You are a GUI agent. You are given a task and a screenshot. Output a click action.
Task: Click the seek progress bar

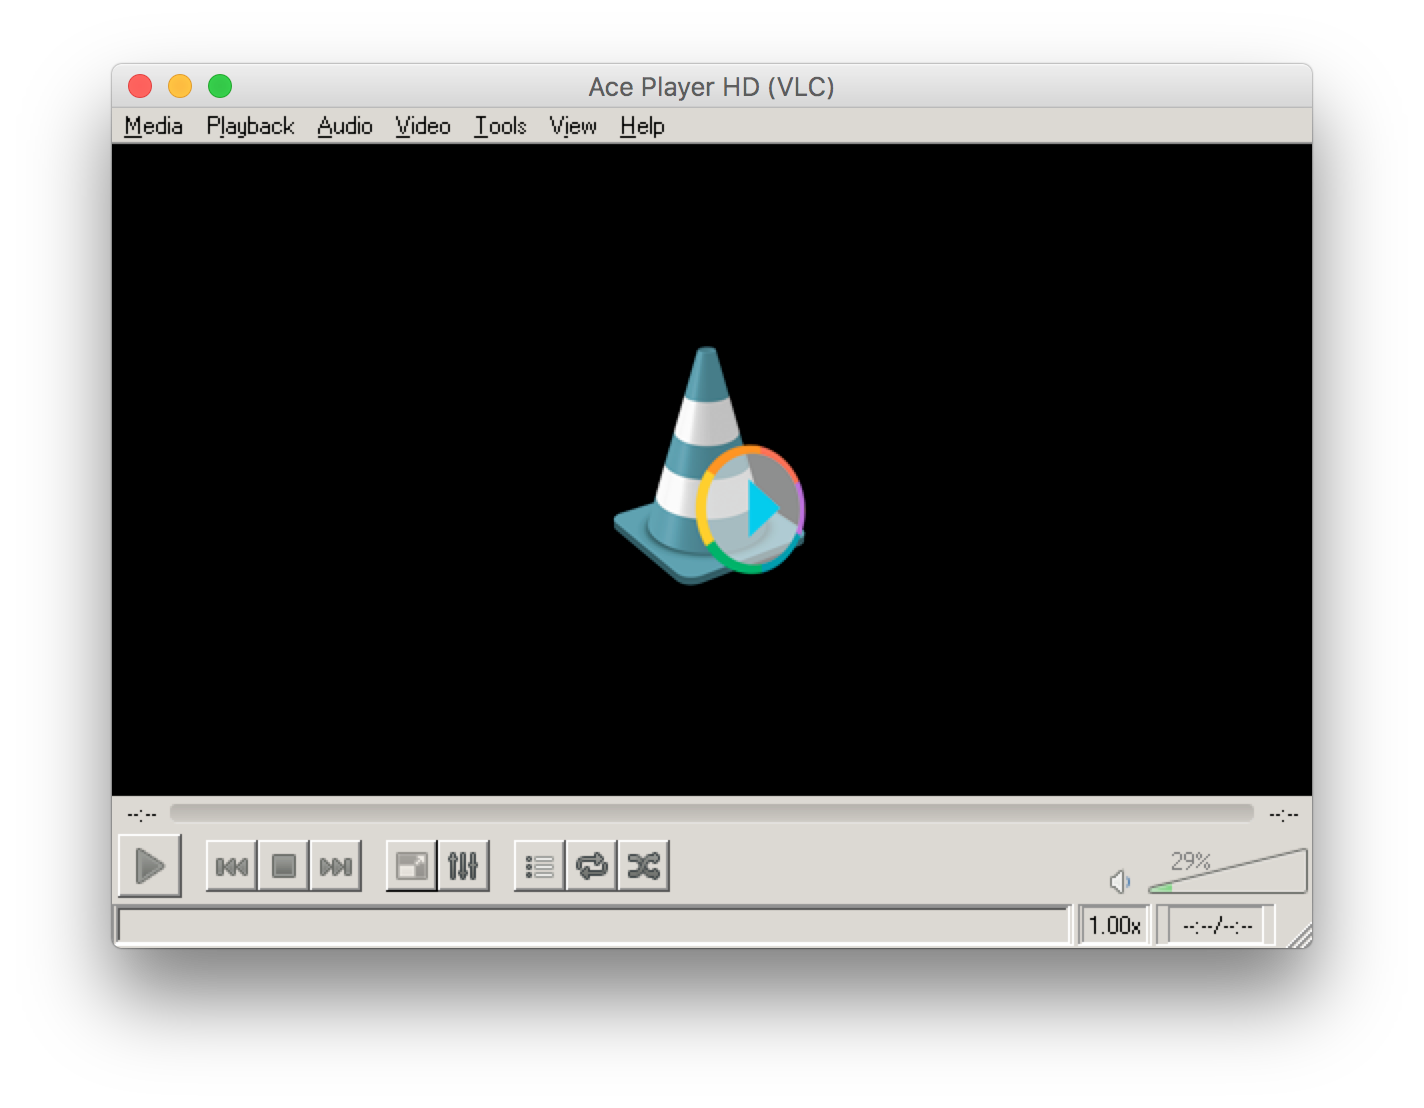(x=711, y=813)
